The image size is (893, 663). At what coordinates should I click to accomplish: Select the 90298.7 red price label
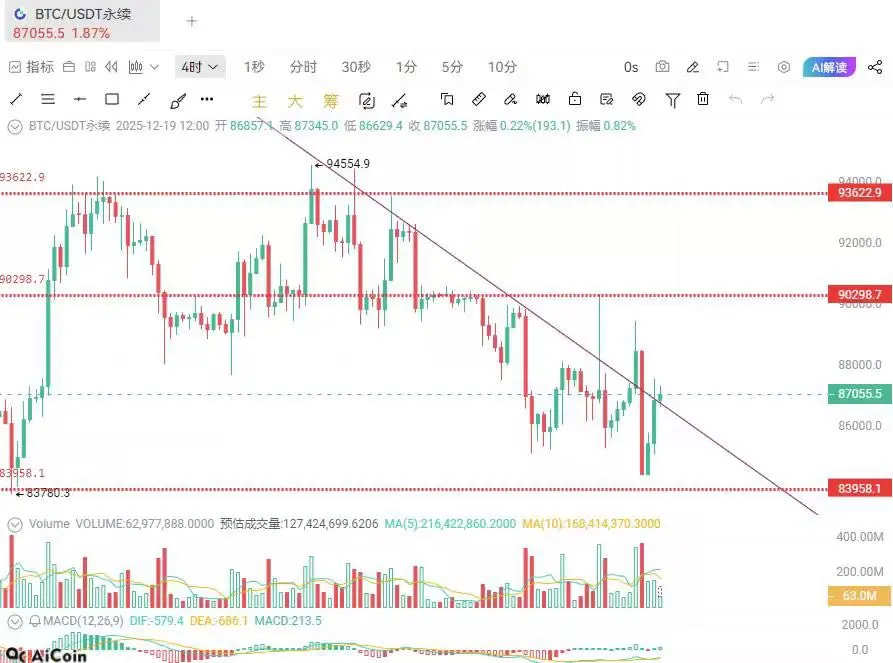pos(859,294)
